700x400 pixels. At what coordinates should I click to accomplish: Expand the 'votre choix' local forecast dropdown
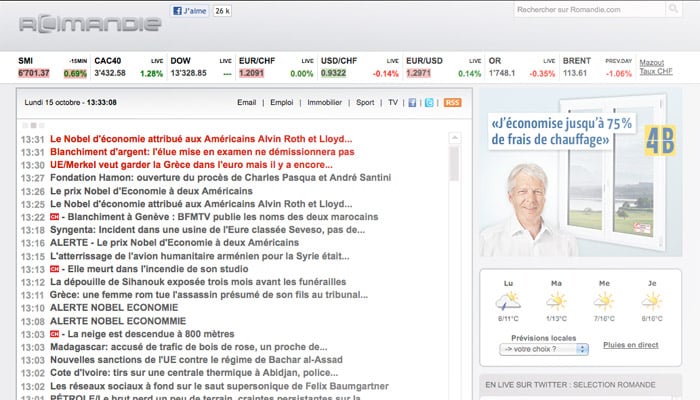point(544,349)
